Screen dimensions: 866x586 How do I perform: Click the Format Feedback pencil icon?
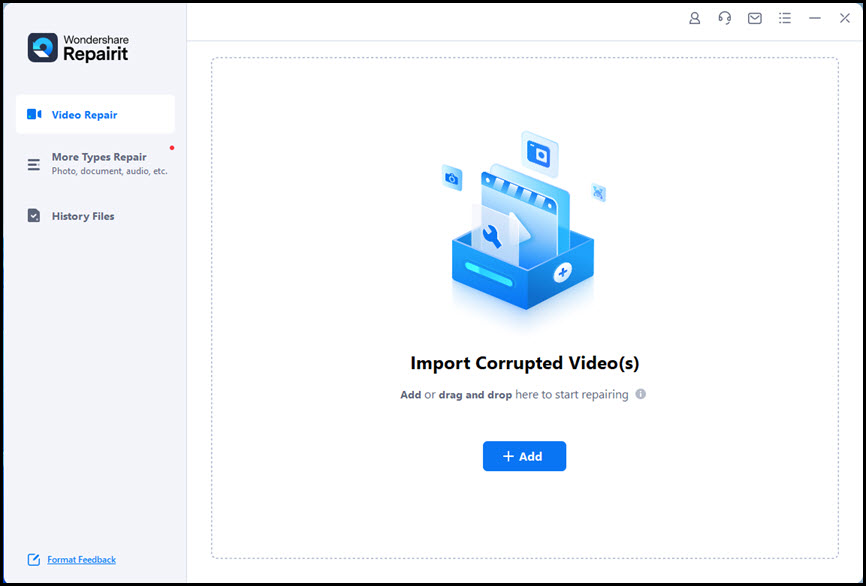point(34,559)
